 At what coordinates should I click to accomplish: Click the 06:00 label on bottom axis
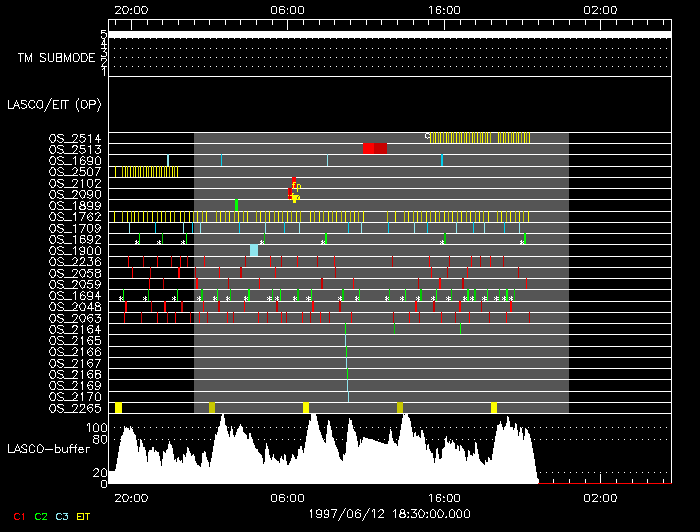[288, 498]
